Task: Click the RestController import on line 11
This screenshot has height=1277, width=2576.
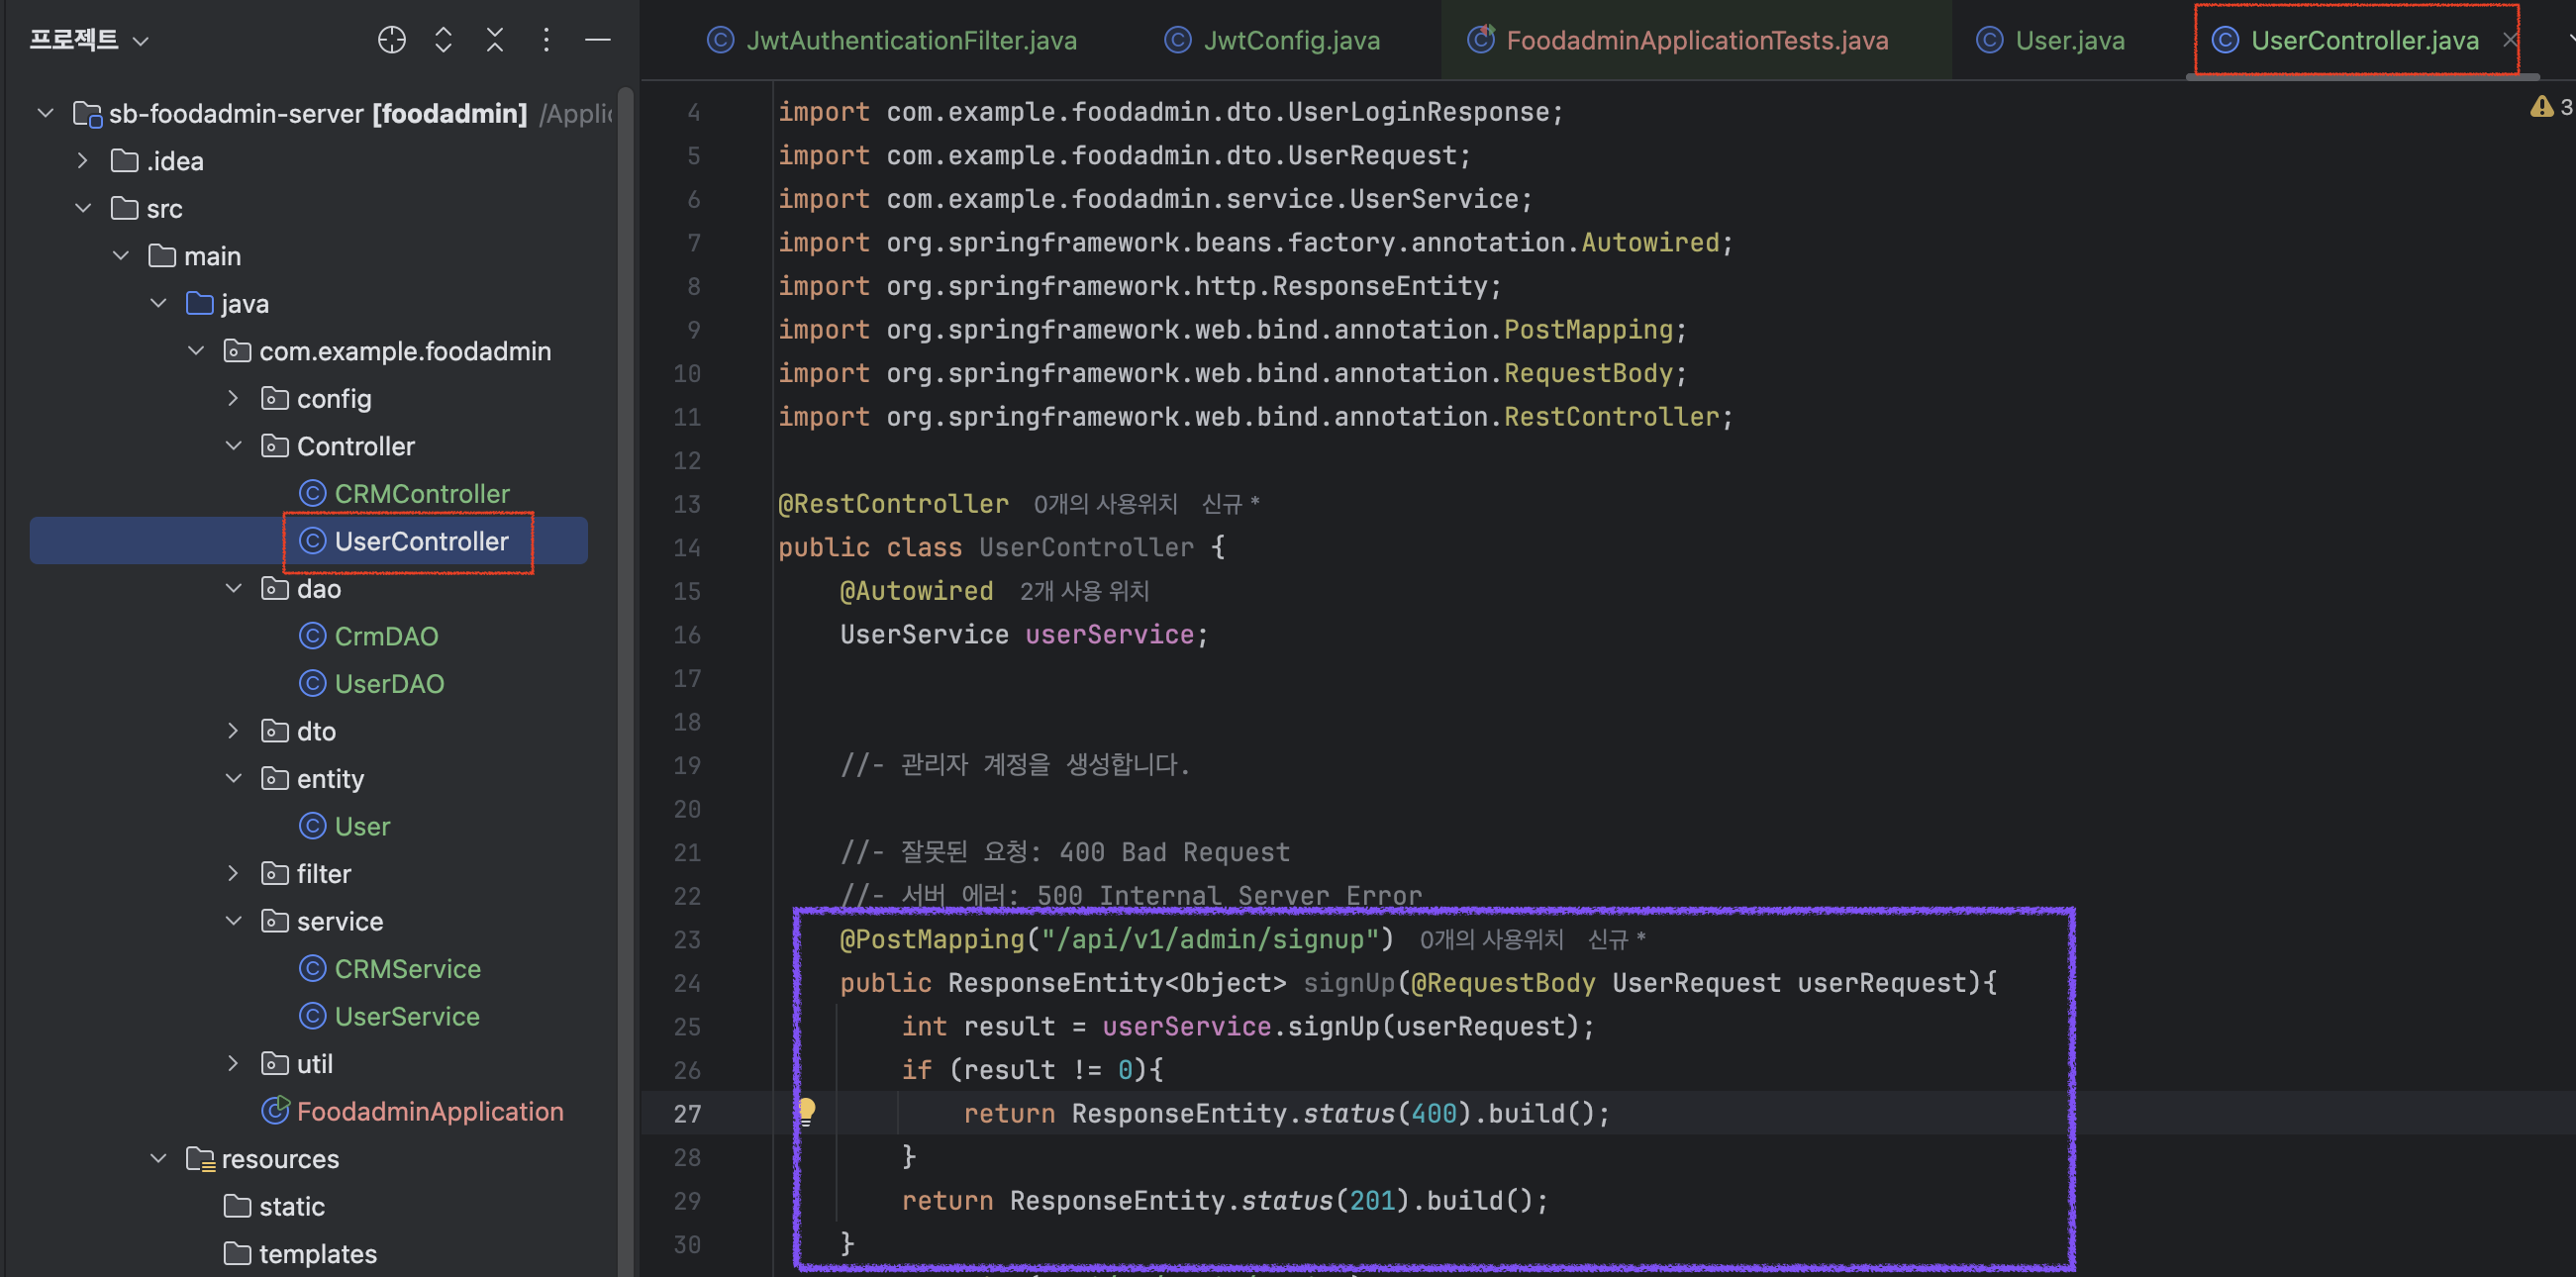Action: (1611, 416)
